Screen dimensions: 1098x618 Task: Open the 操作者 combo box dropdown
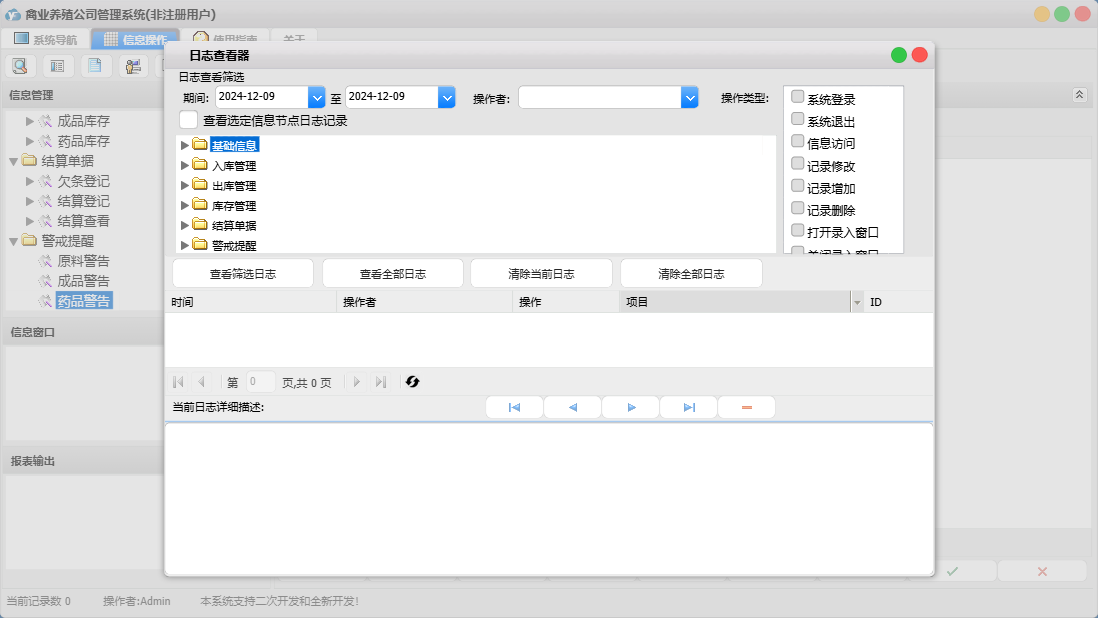pyautogui.click(x=689, y=97)
